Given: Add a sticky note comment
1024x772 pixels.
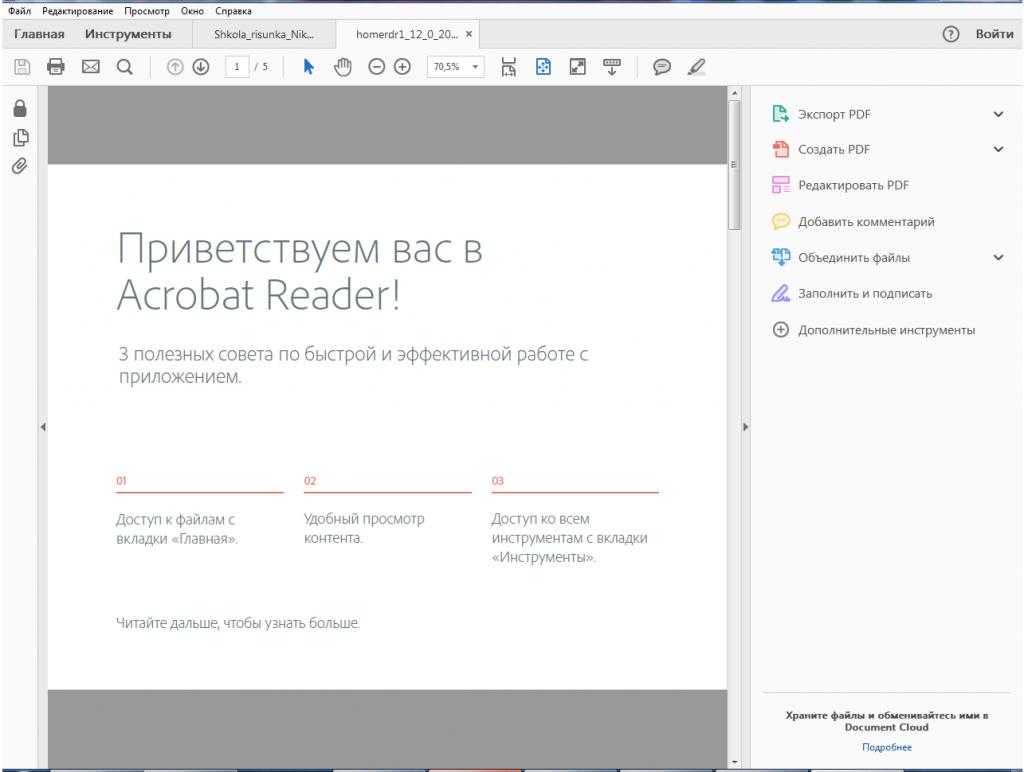Looking at the screenshot, I should coord(661,67).
